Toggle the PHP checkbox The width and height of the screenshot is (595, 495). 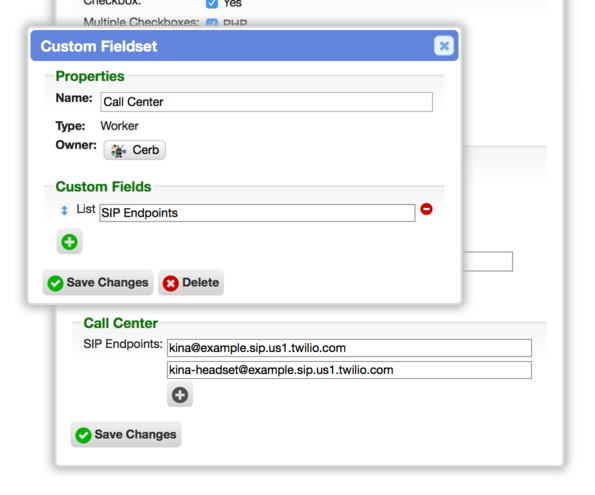[212, 23]
